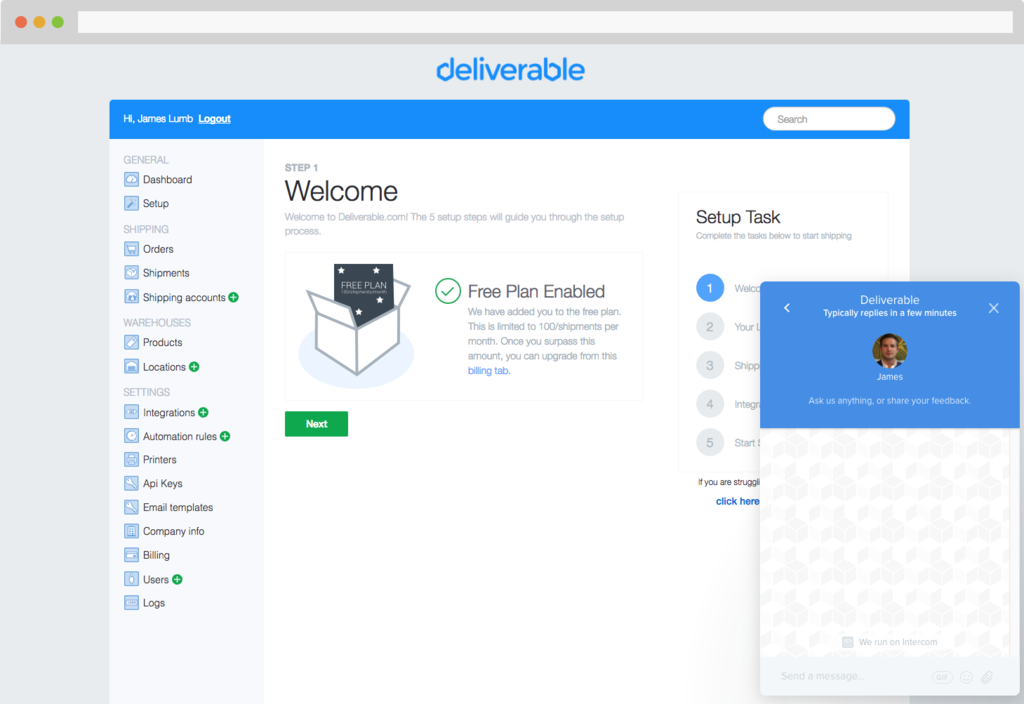Open the Dashboard icon in sidebar
The image size is (1024, 704).
point(131,179)
